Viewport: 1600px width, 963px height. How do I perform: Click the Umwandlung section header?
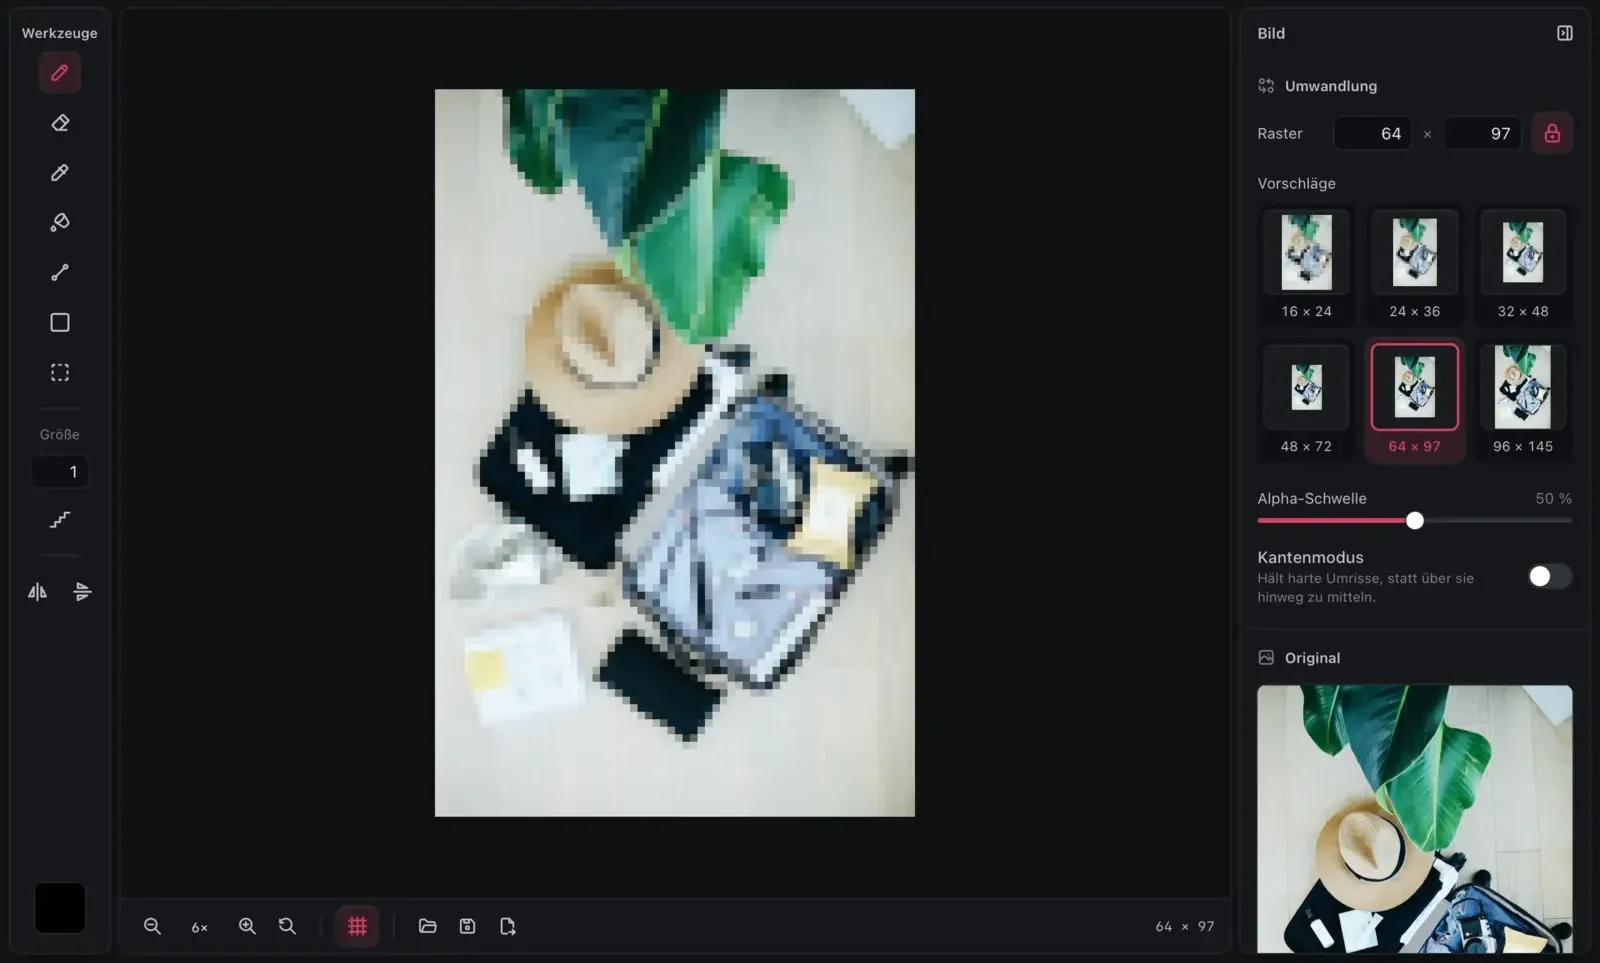(x=1331, y=86)
